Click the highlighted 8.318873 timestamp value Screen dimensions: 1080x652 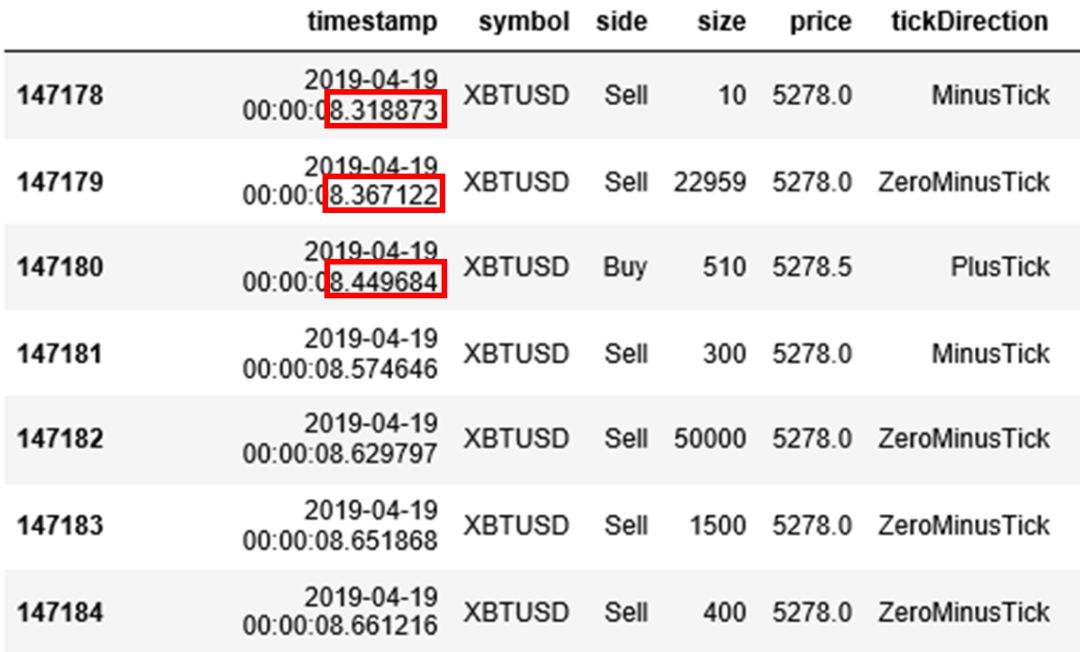point(385,111)
